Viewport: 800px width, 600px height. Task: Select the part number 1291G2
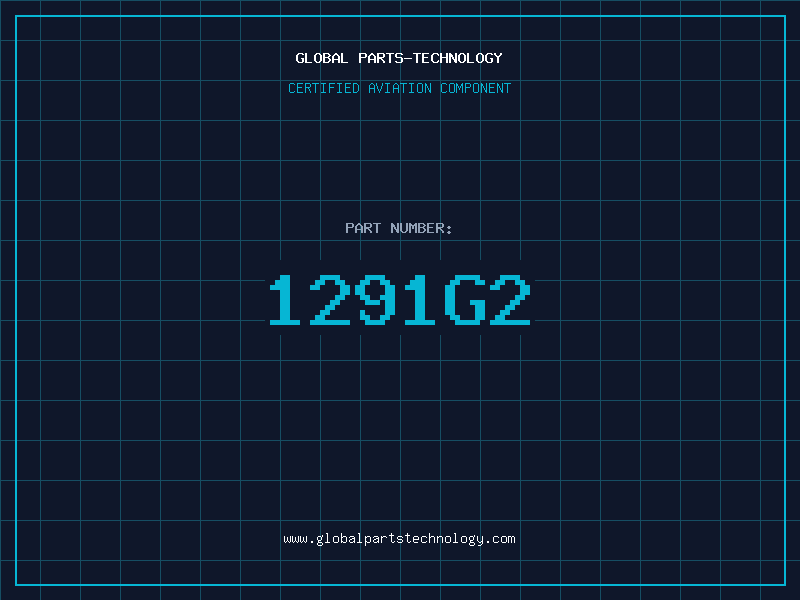[400, 300]
